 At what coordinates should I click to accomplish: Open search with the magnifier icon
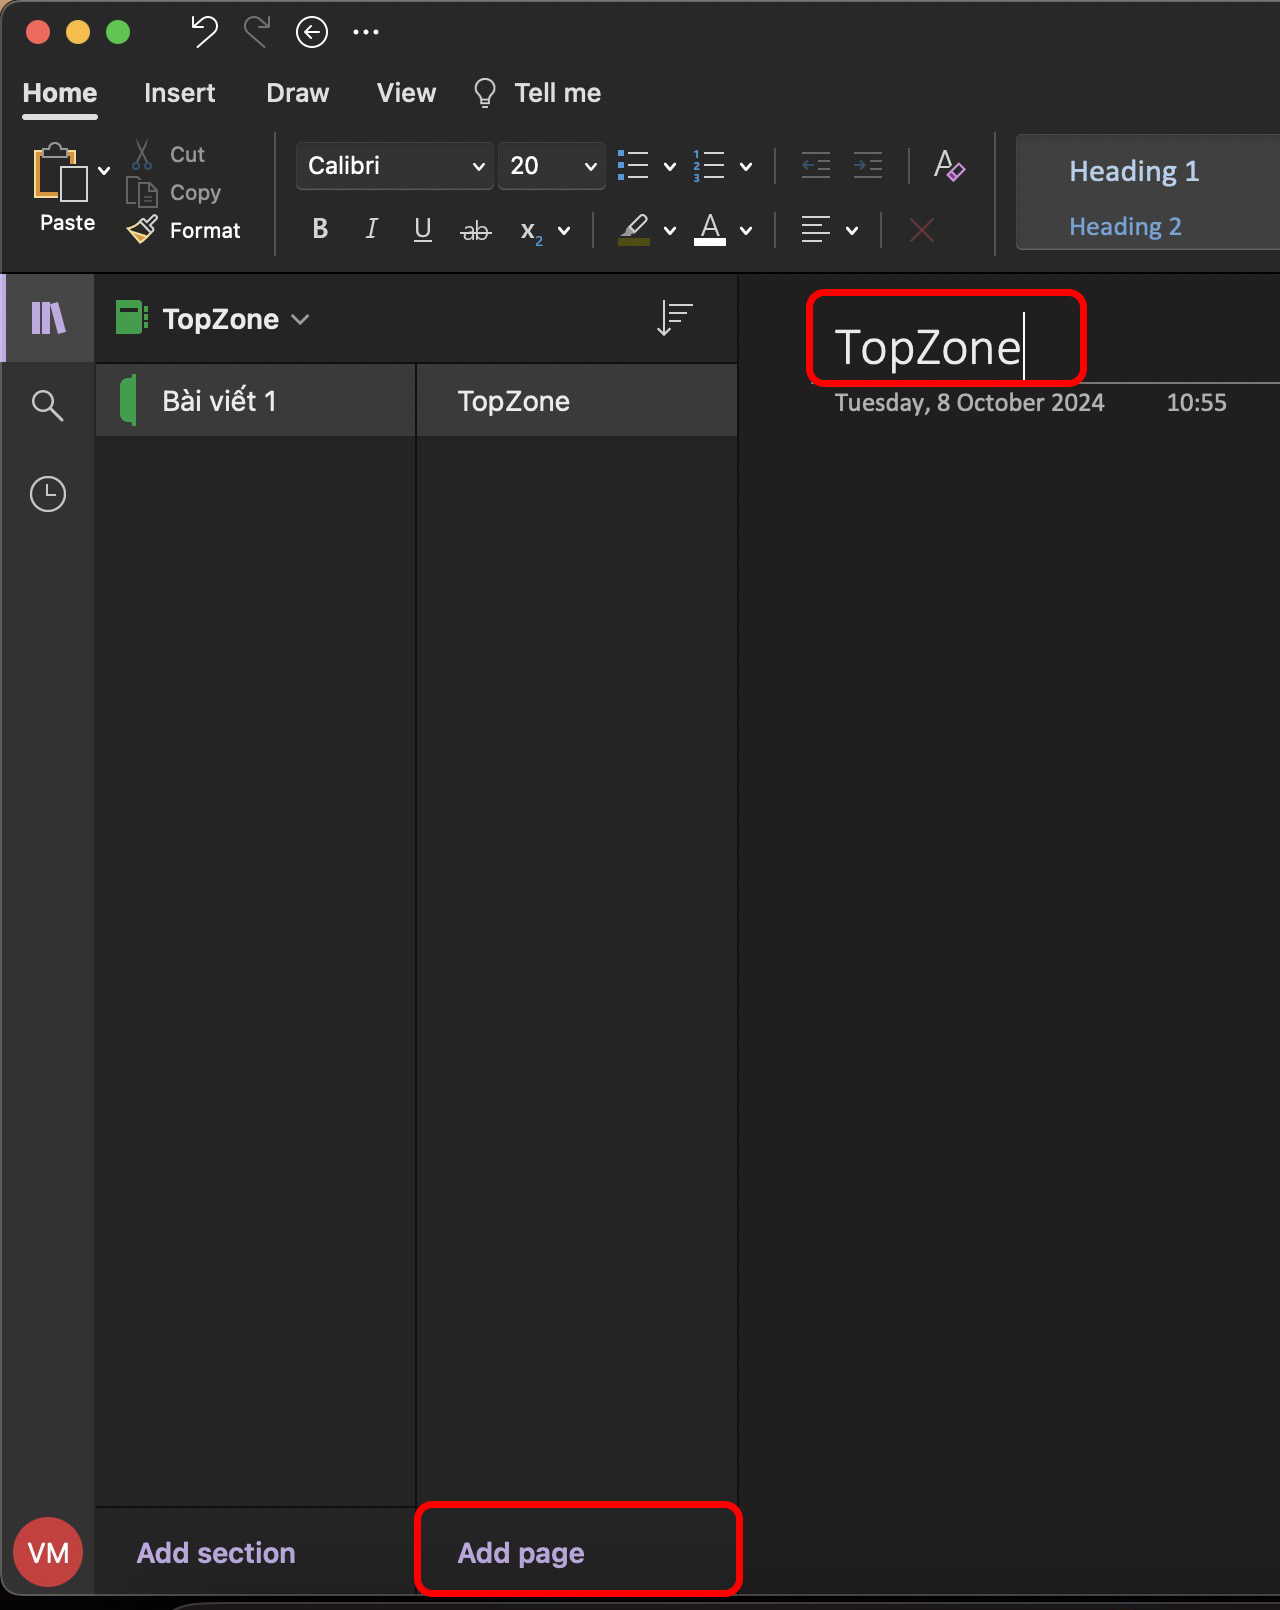click(x=48, y=405)
